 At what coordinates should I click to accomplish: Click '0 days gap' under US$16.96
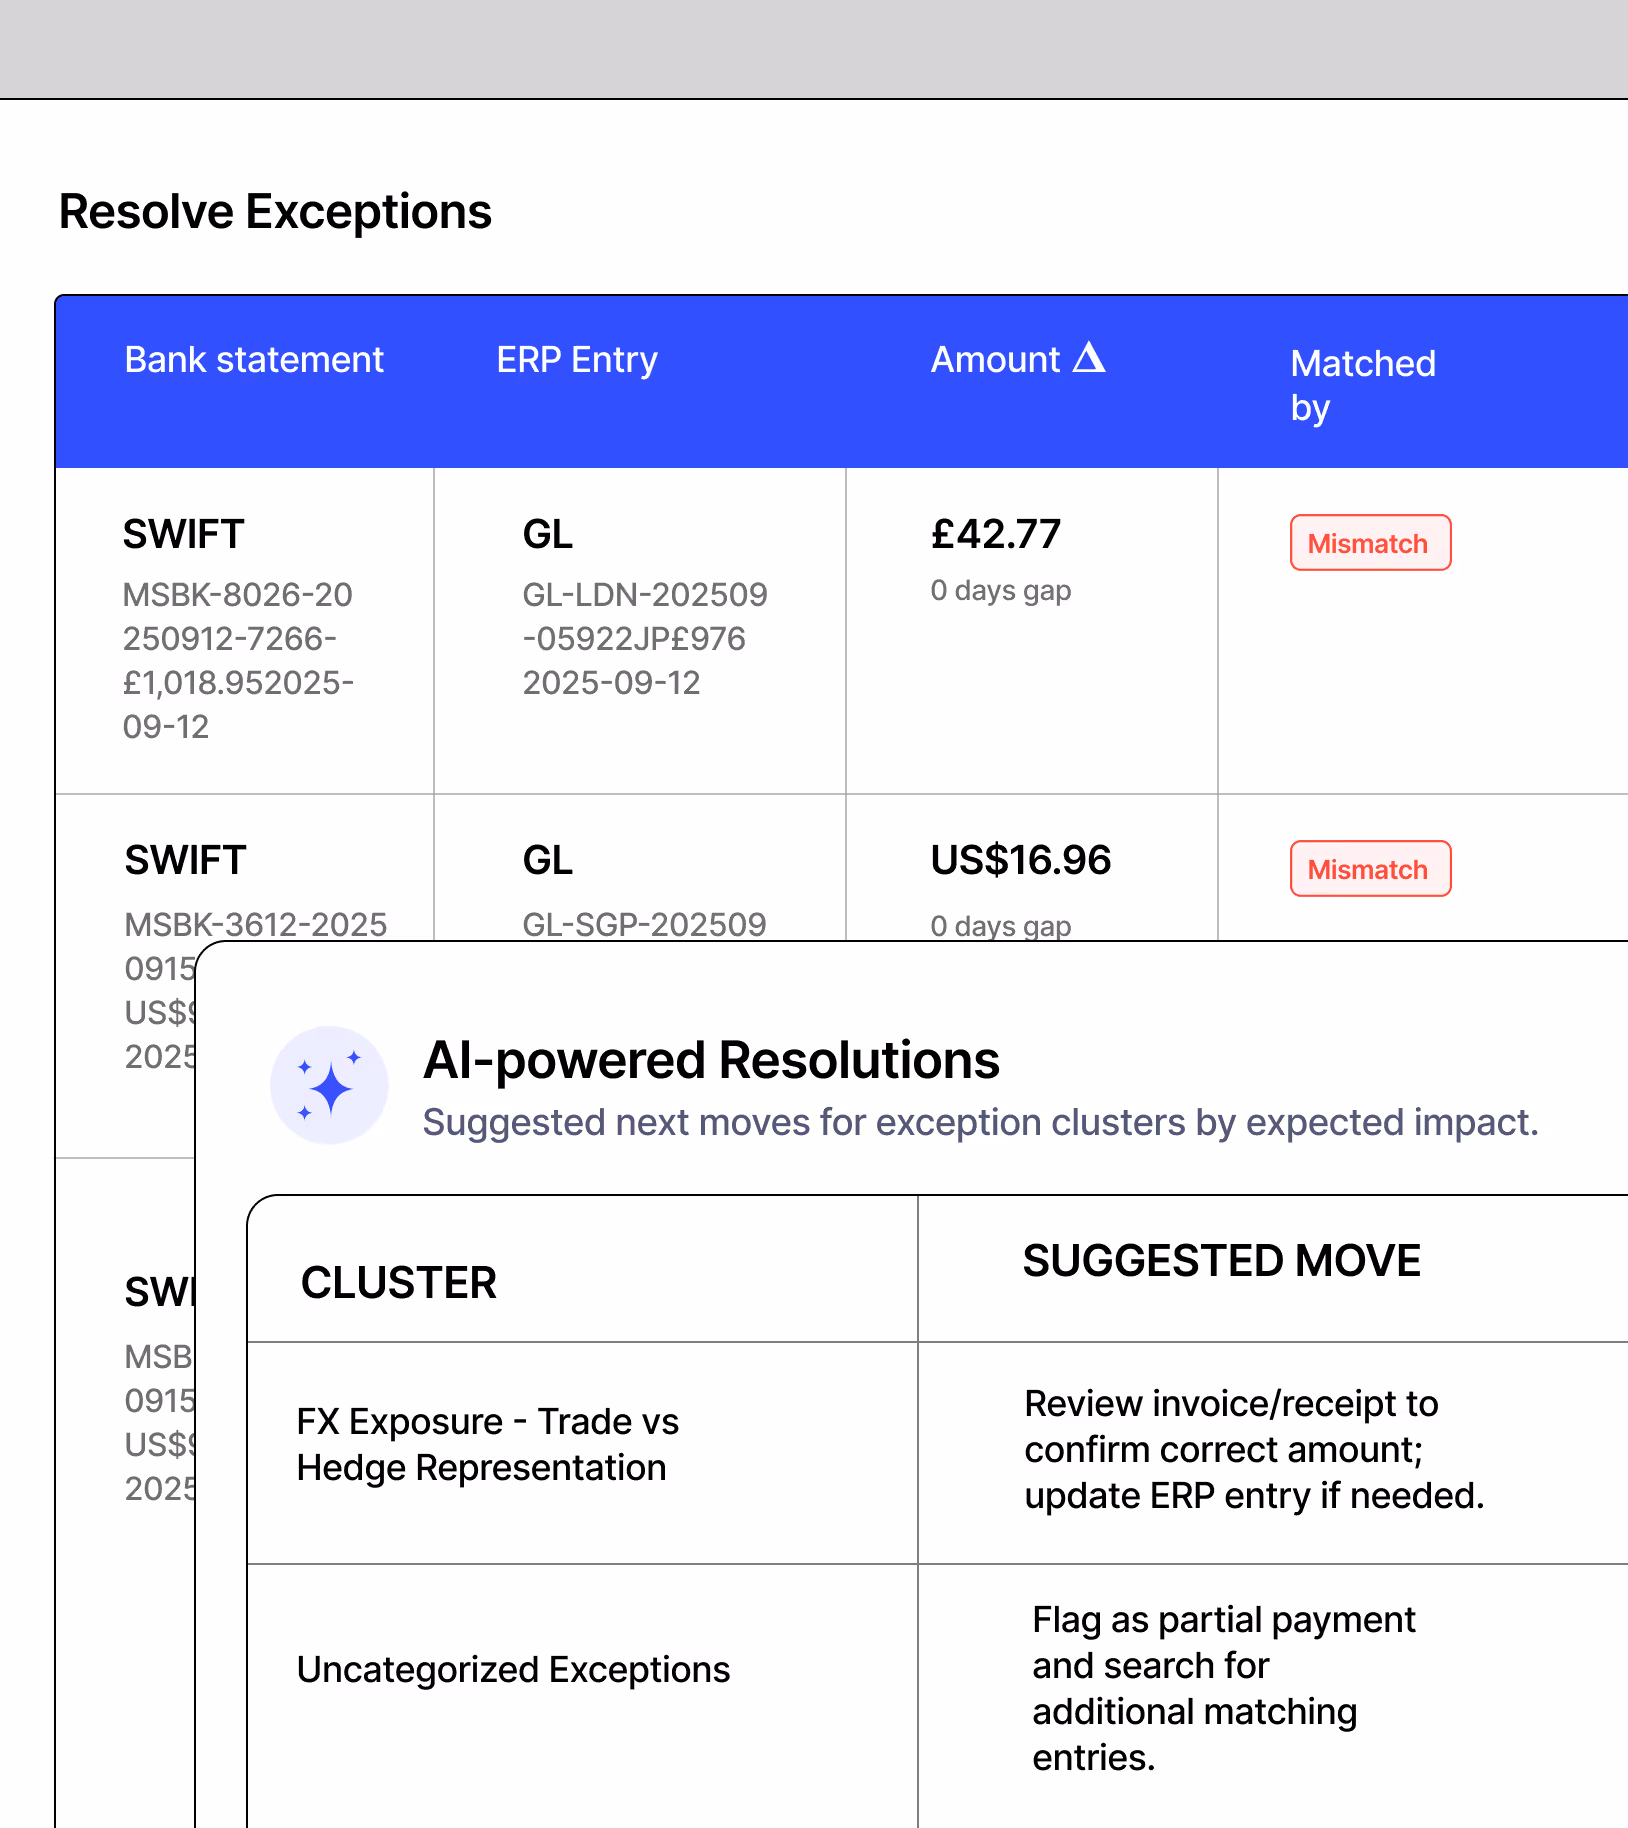click(x=1000, y=925)
